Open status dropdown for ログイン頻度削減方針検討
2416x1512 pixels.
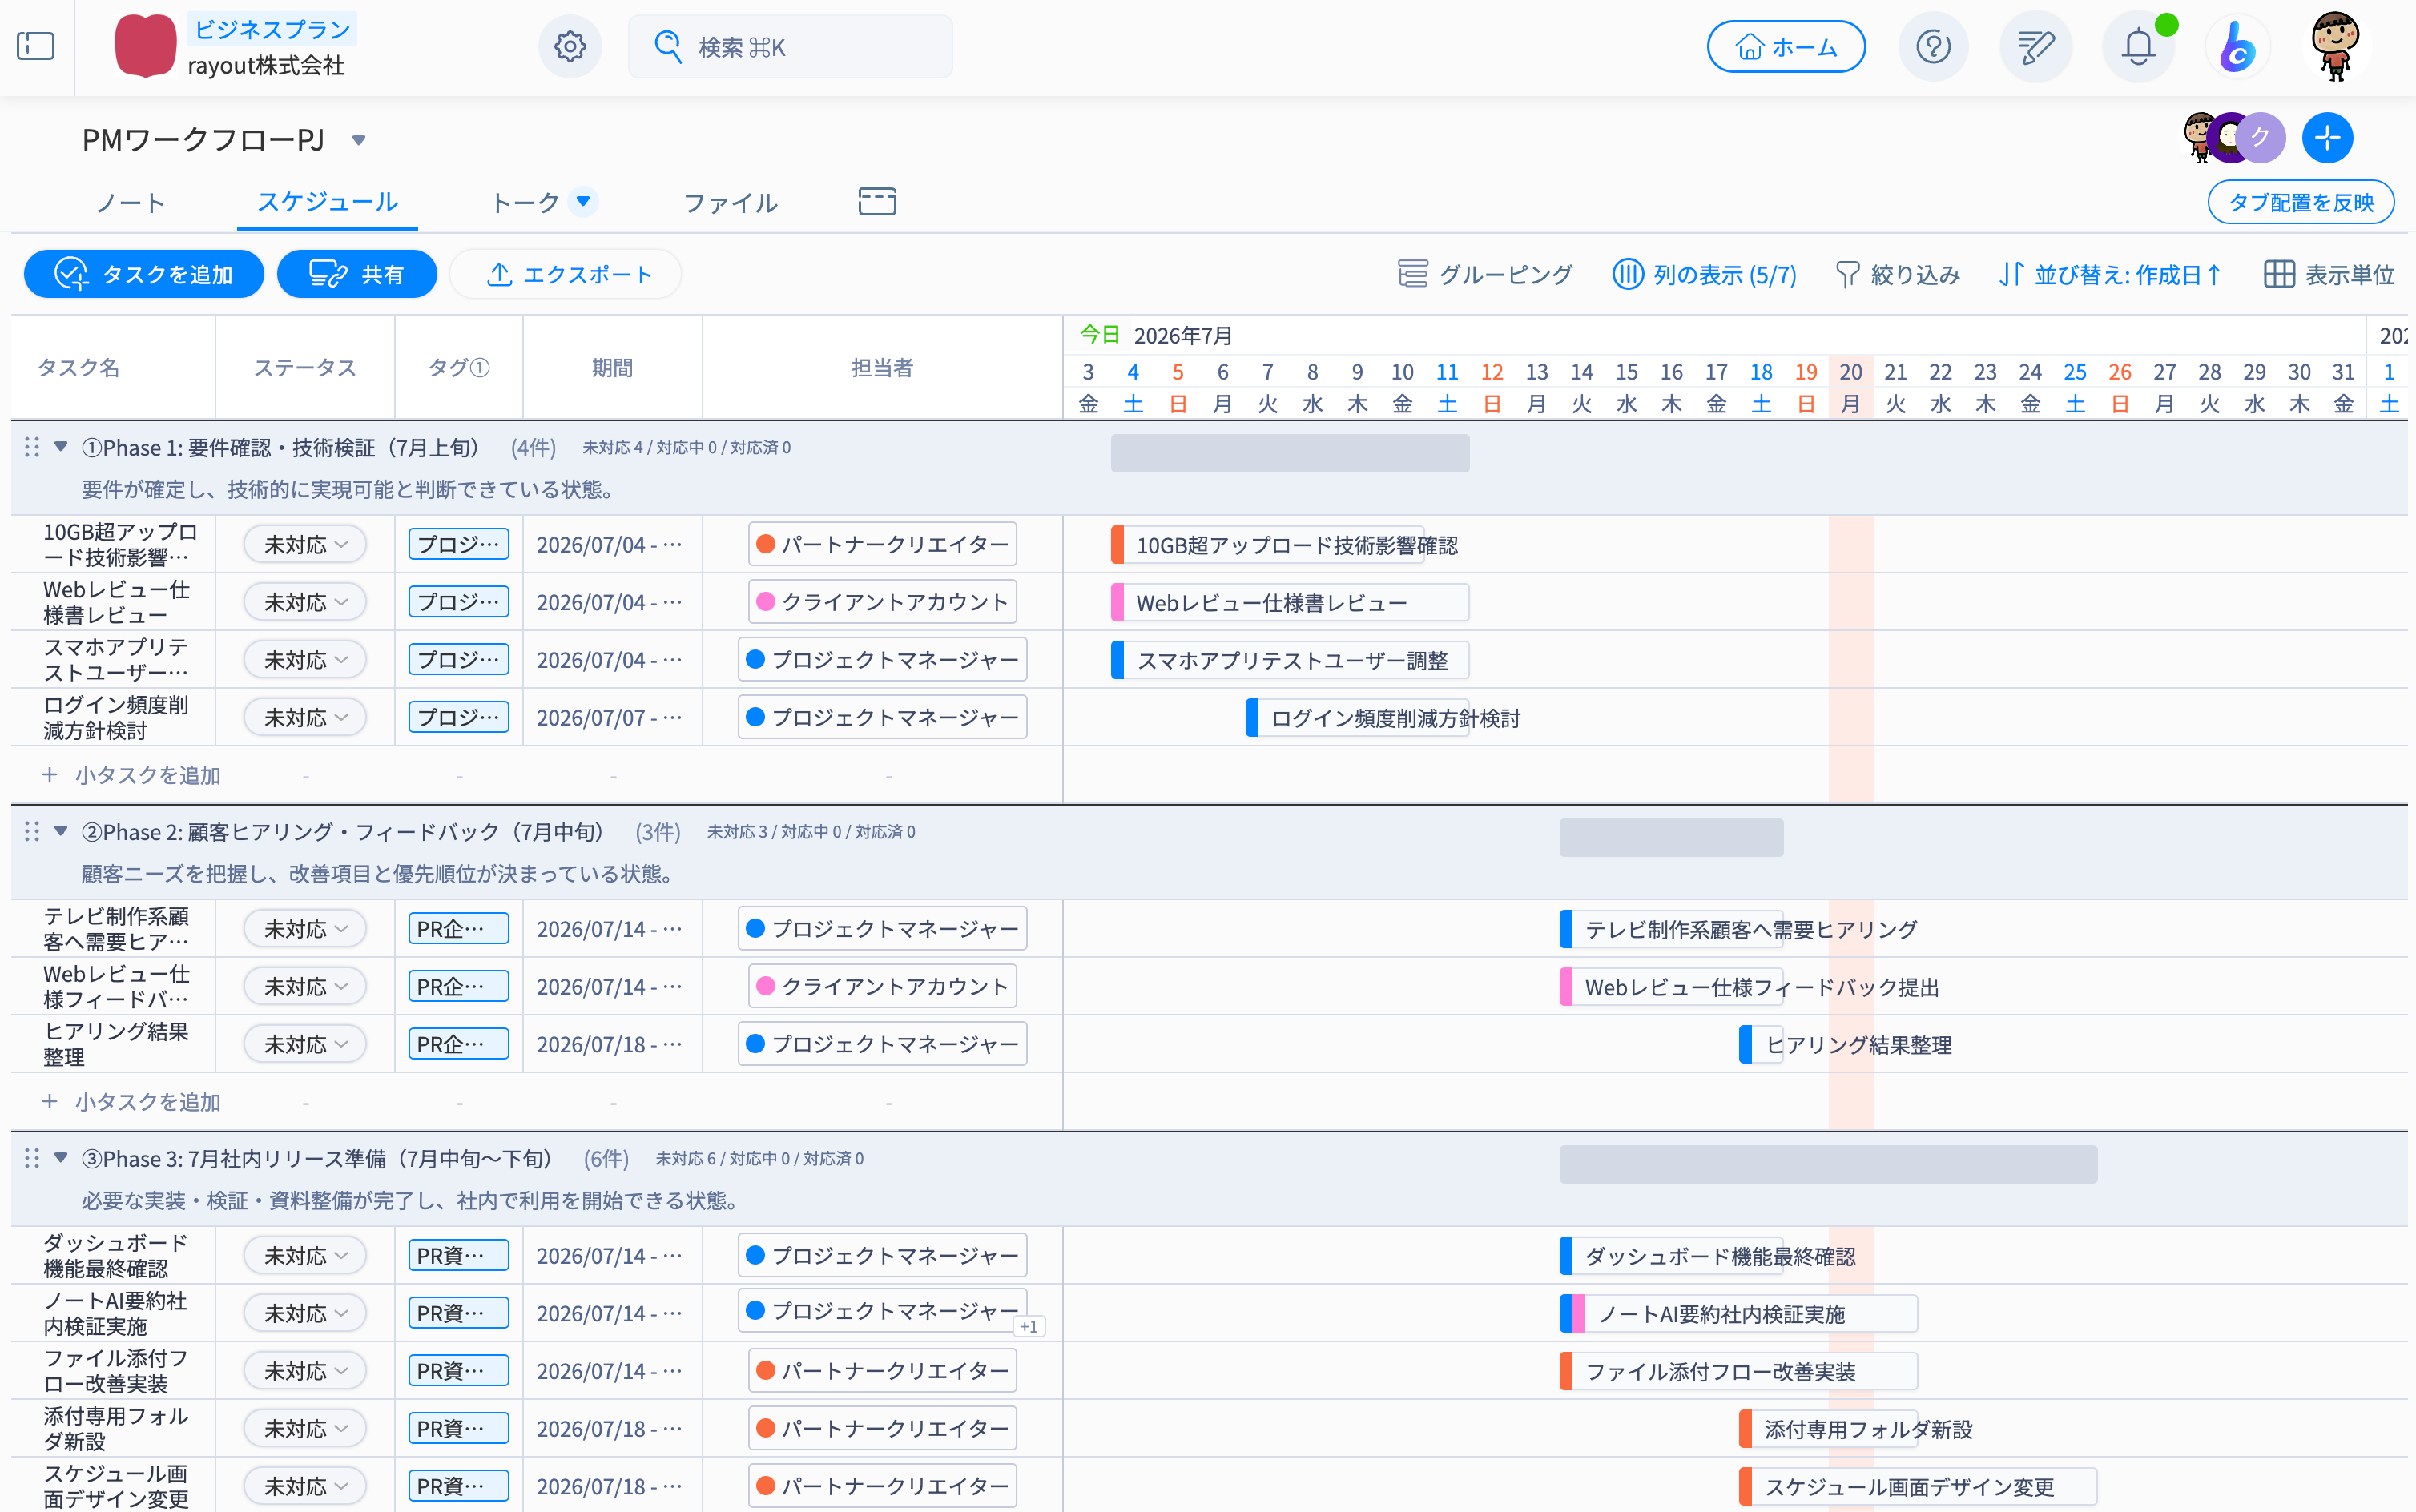click(x=305, y=717)
